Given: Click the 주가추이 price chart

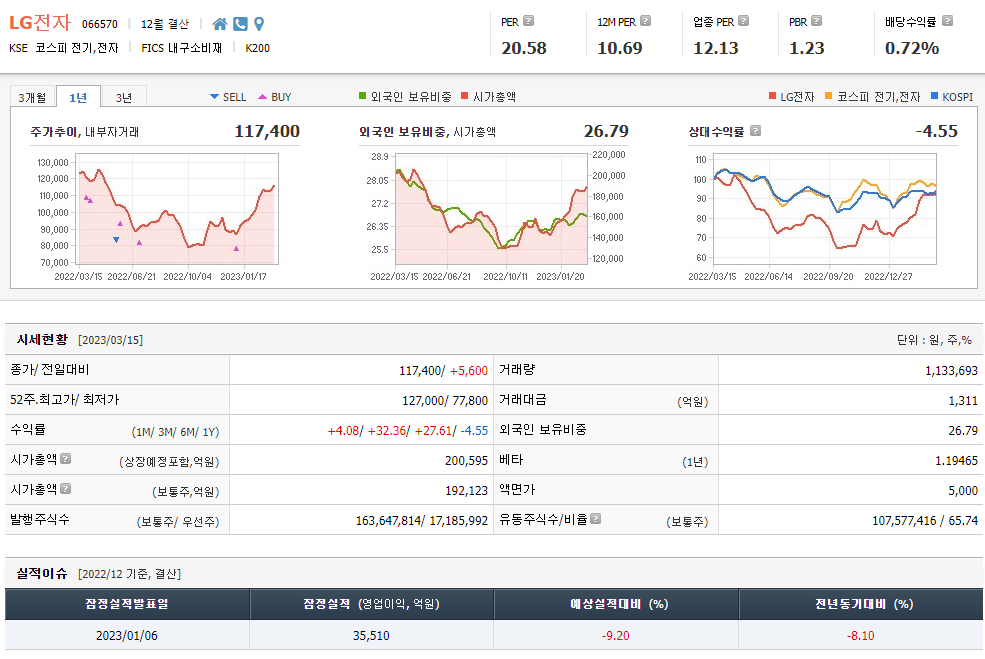Looking at the screenshot, I should (x=178, y=209).
